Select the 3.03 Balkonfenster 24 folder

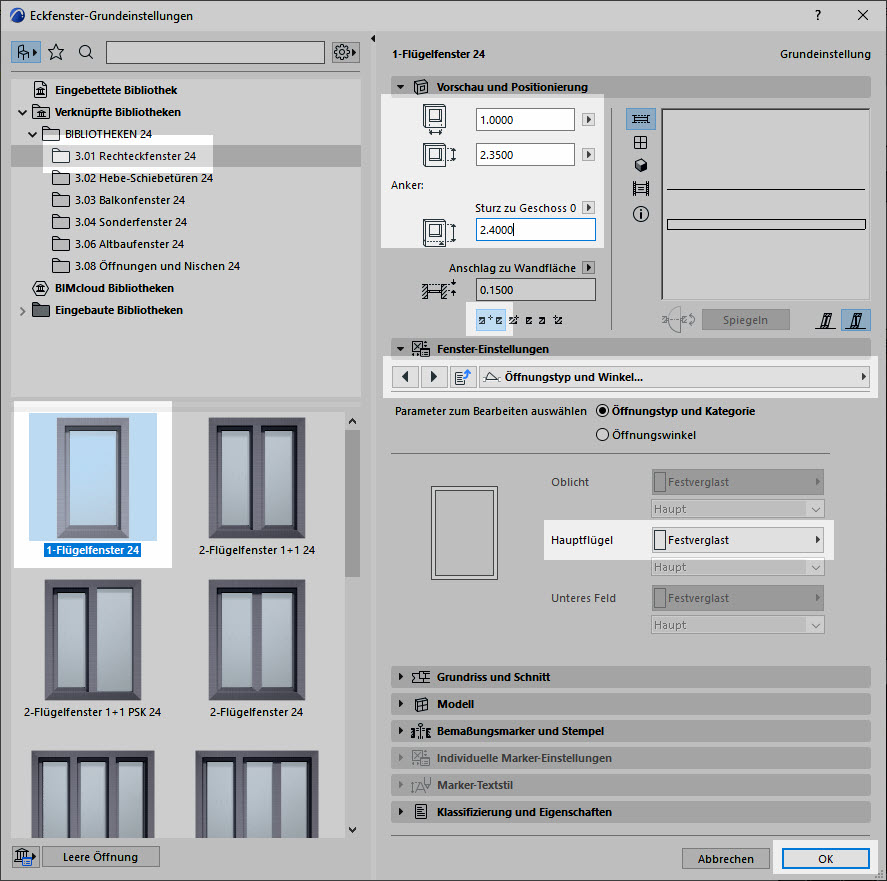pos(129,200)
